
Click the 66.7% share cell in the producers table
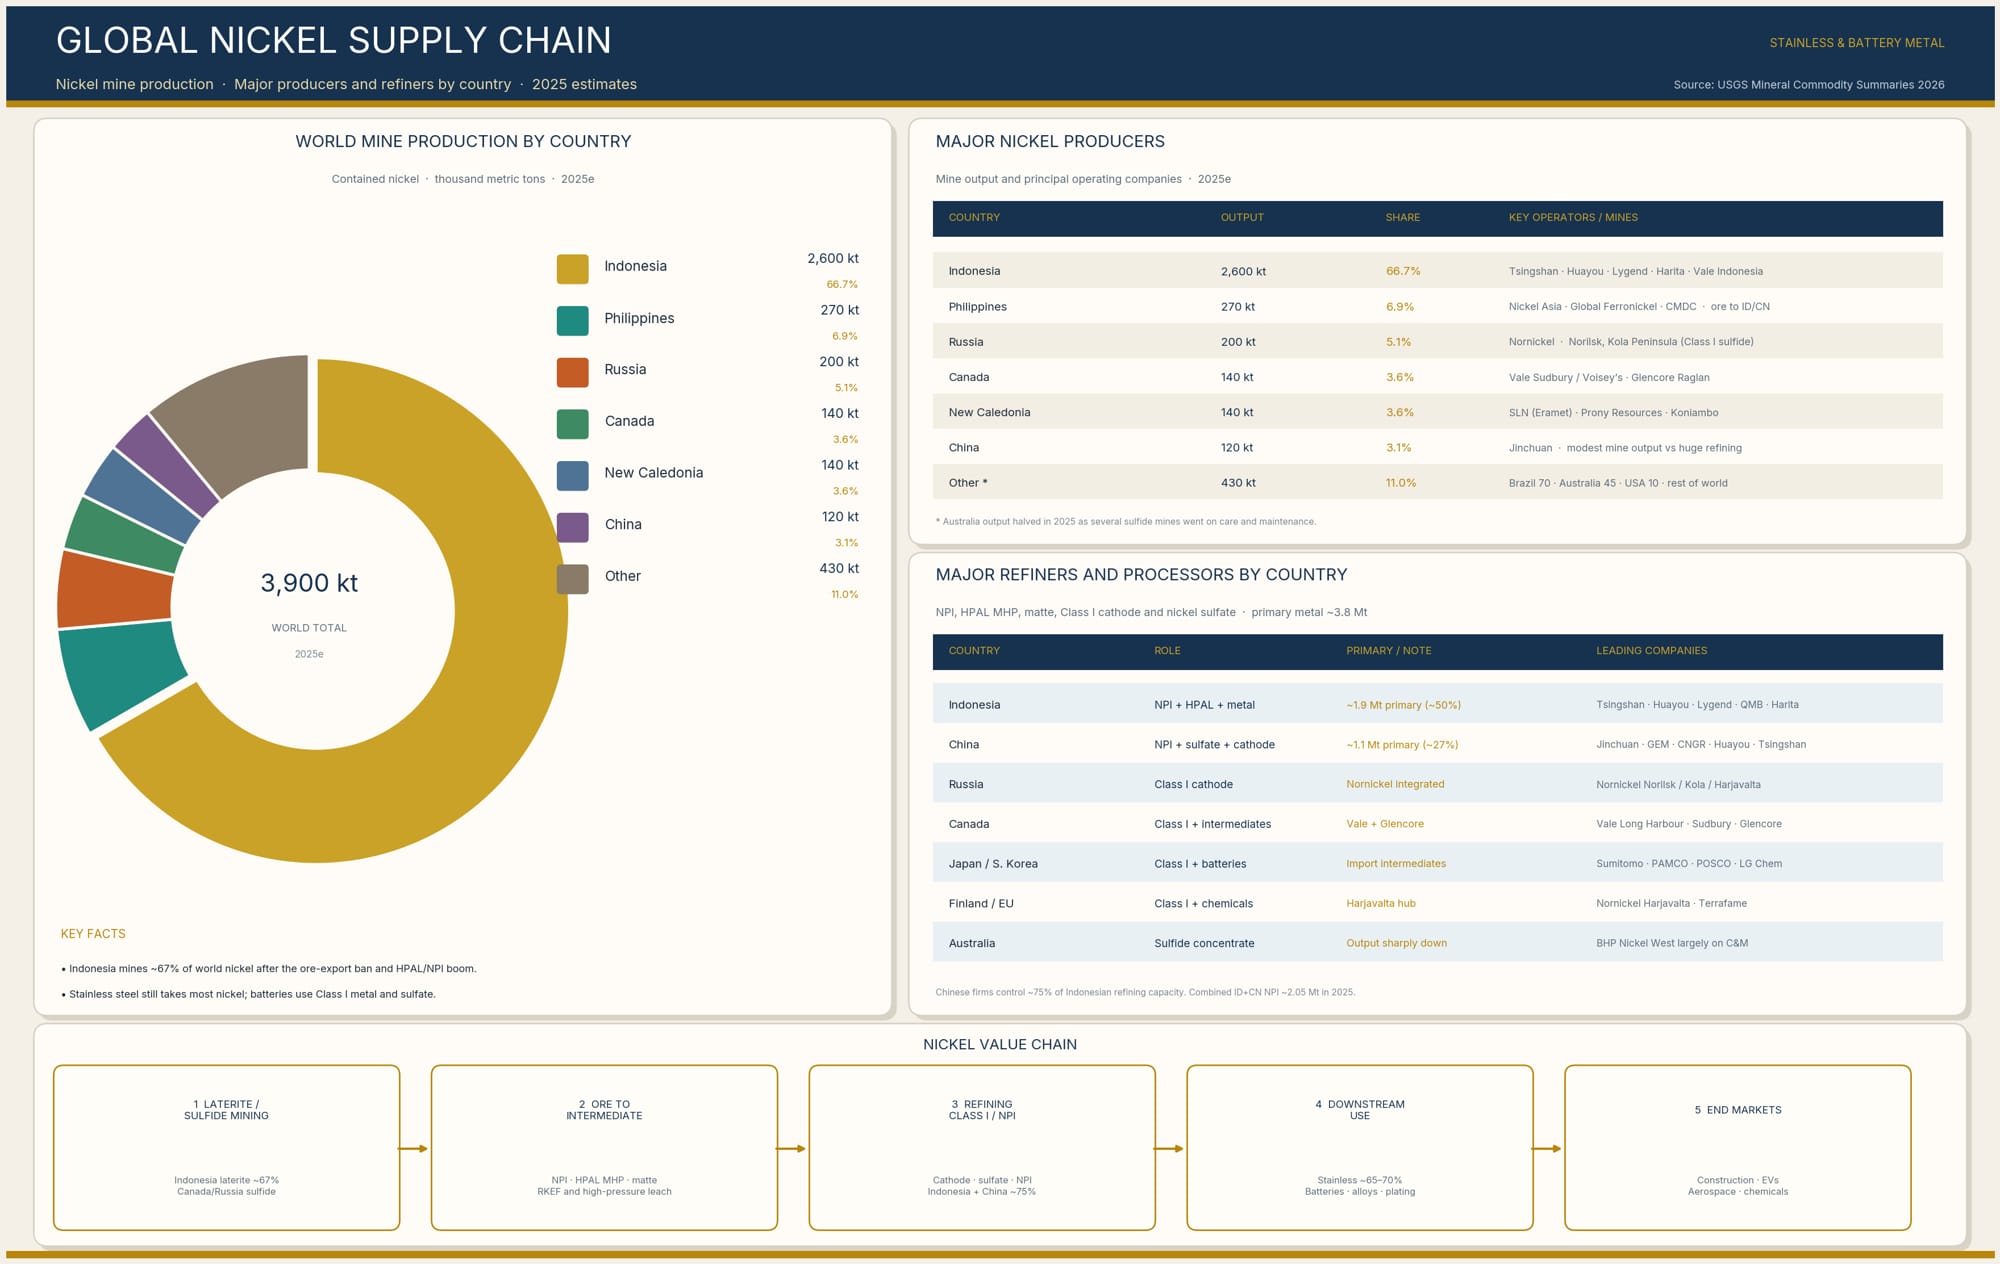pyautogui.click(x=1403, y=271)
